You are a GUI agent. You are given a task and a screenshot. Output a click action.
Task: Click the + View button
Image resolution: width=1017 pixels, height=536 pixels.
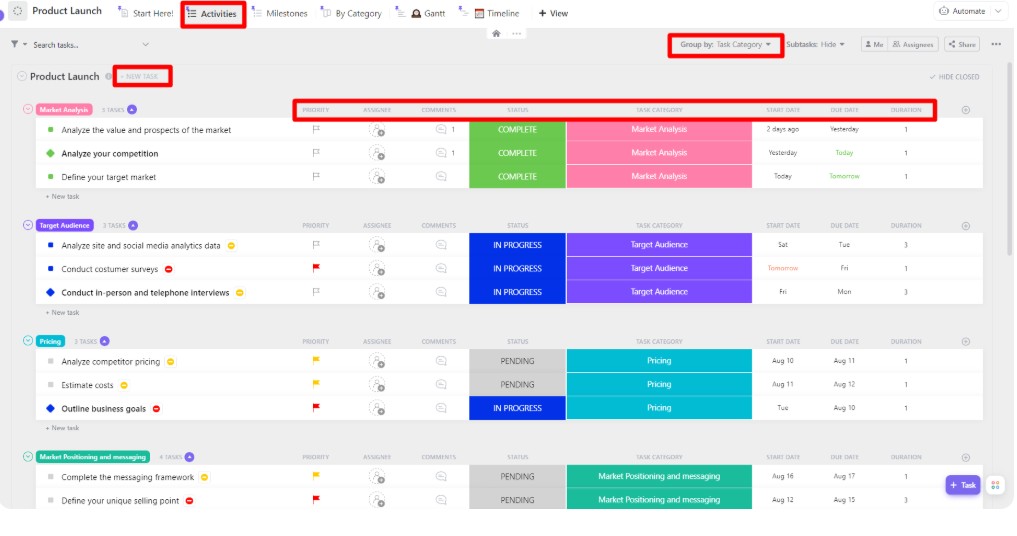(553, 13)
